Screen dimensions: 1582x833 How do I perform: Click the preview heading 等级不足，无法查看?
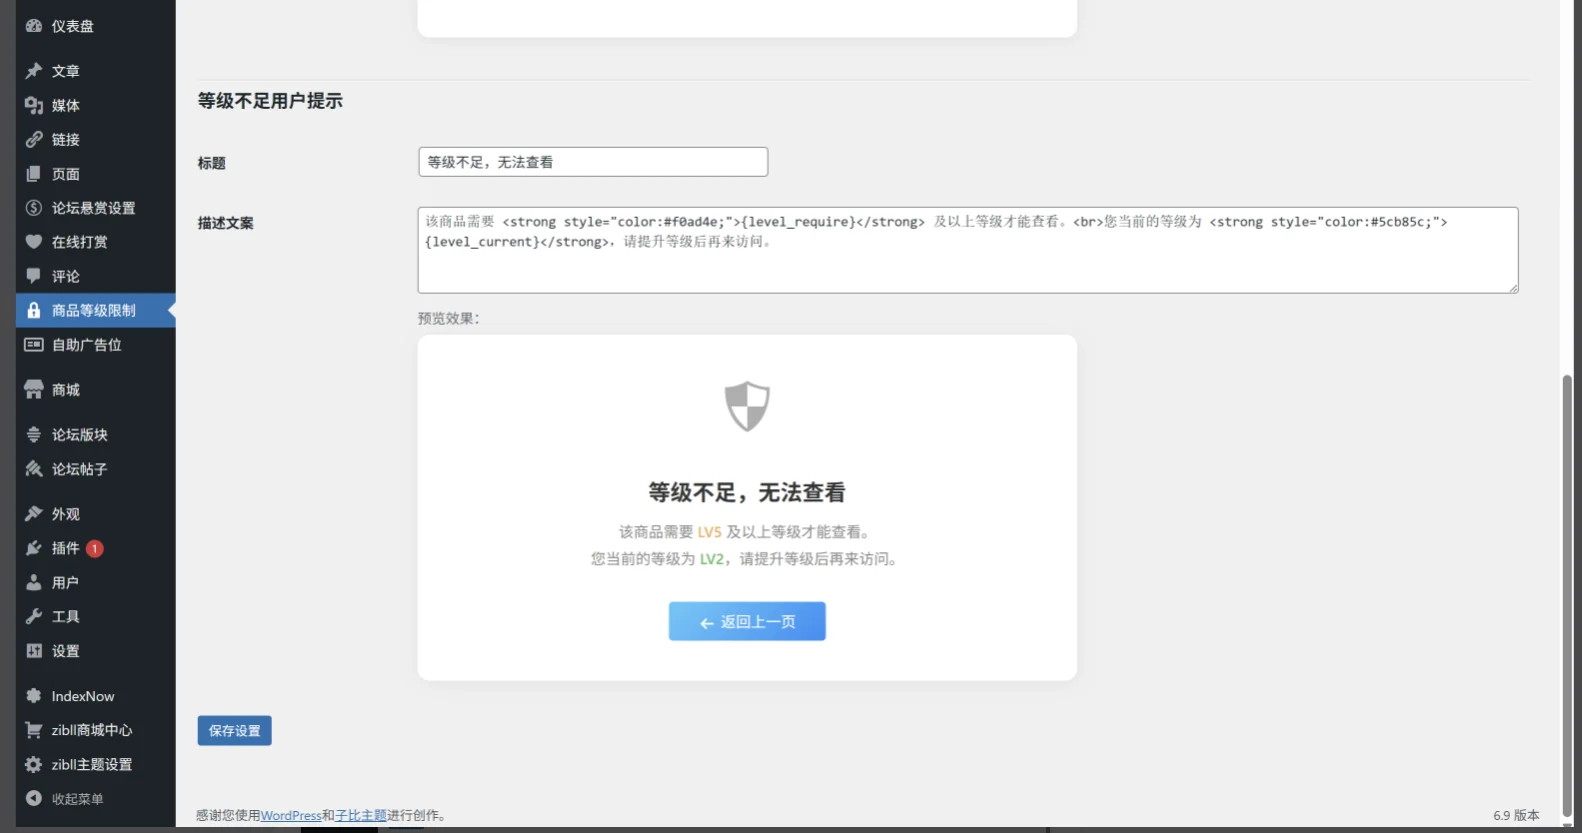(747, 492)
